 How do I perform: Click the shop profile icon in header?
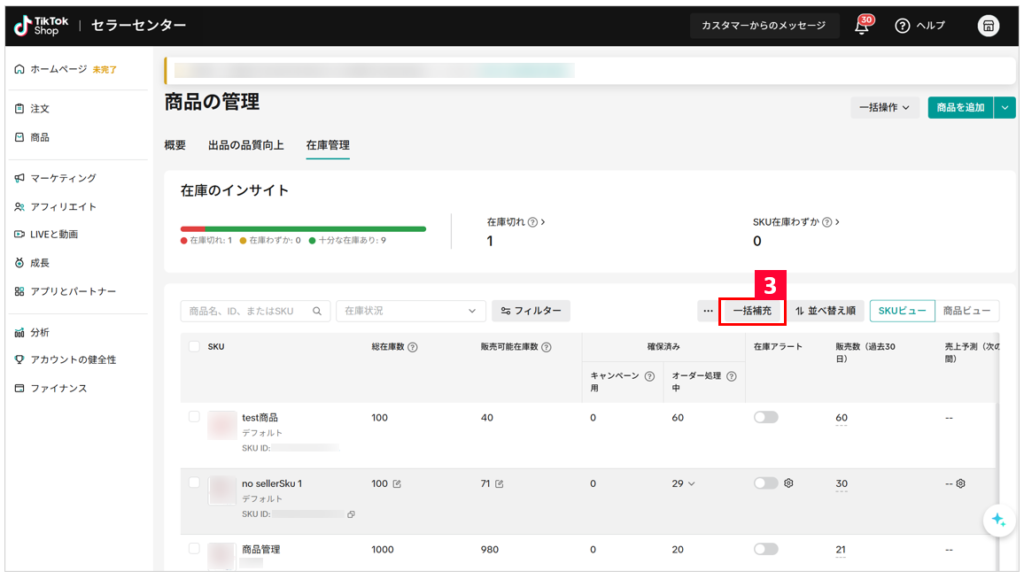988,26
